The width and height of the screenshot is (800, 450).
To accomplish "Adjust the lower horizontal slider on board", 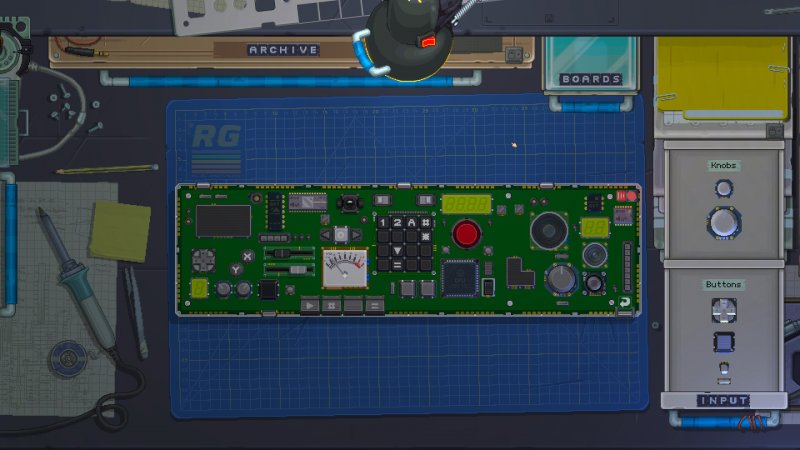I will [289, 269].
